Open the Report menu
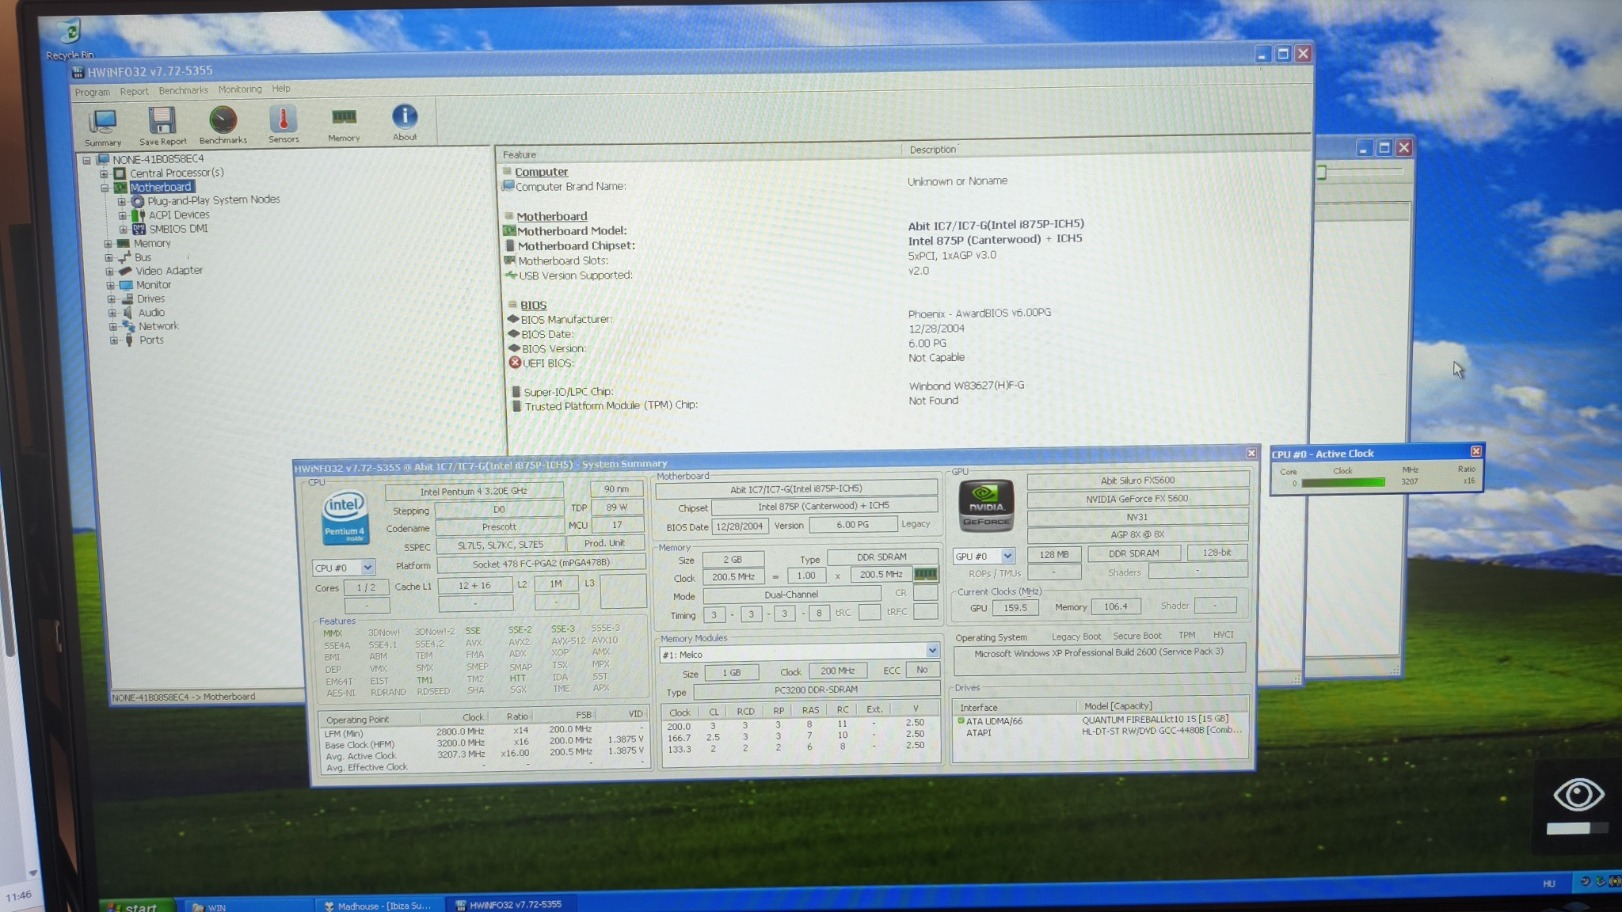 134,91
